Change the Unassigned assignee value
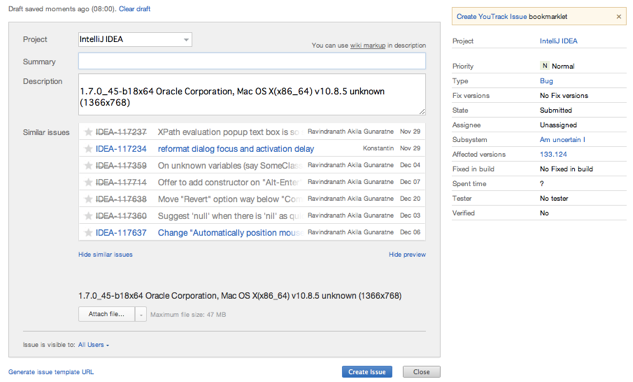Viewport: 633px width, 382px height. (x=558, y=125)
